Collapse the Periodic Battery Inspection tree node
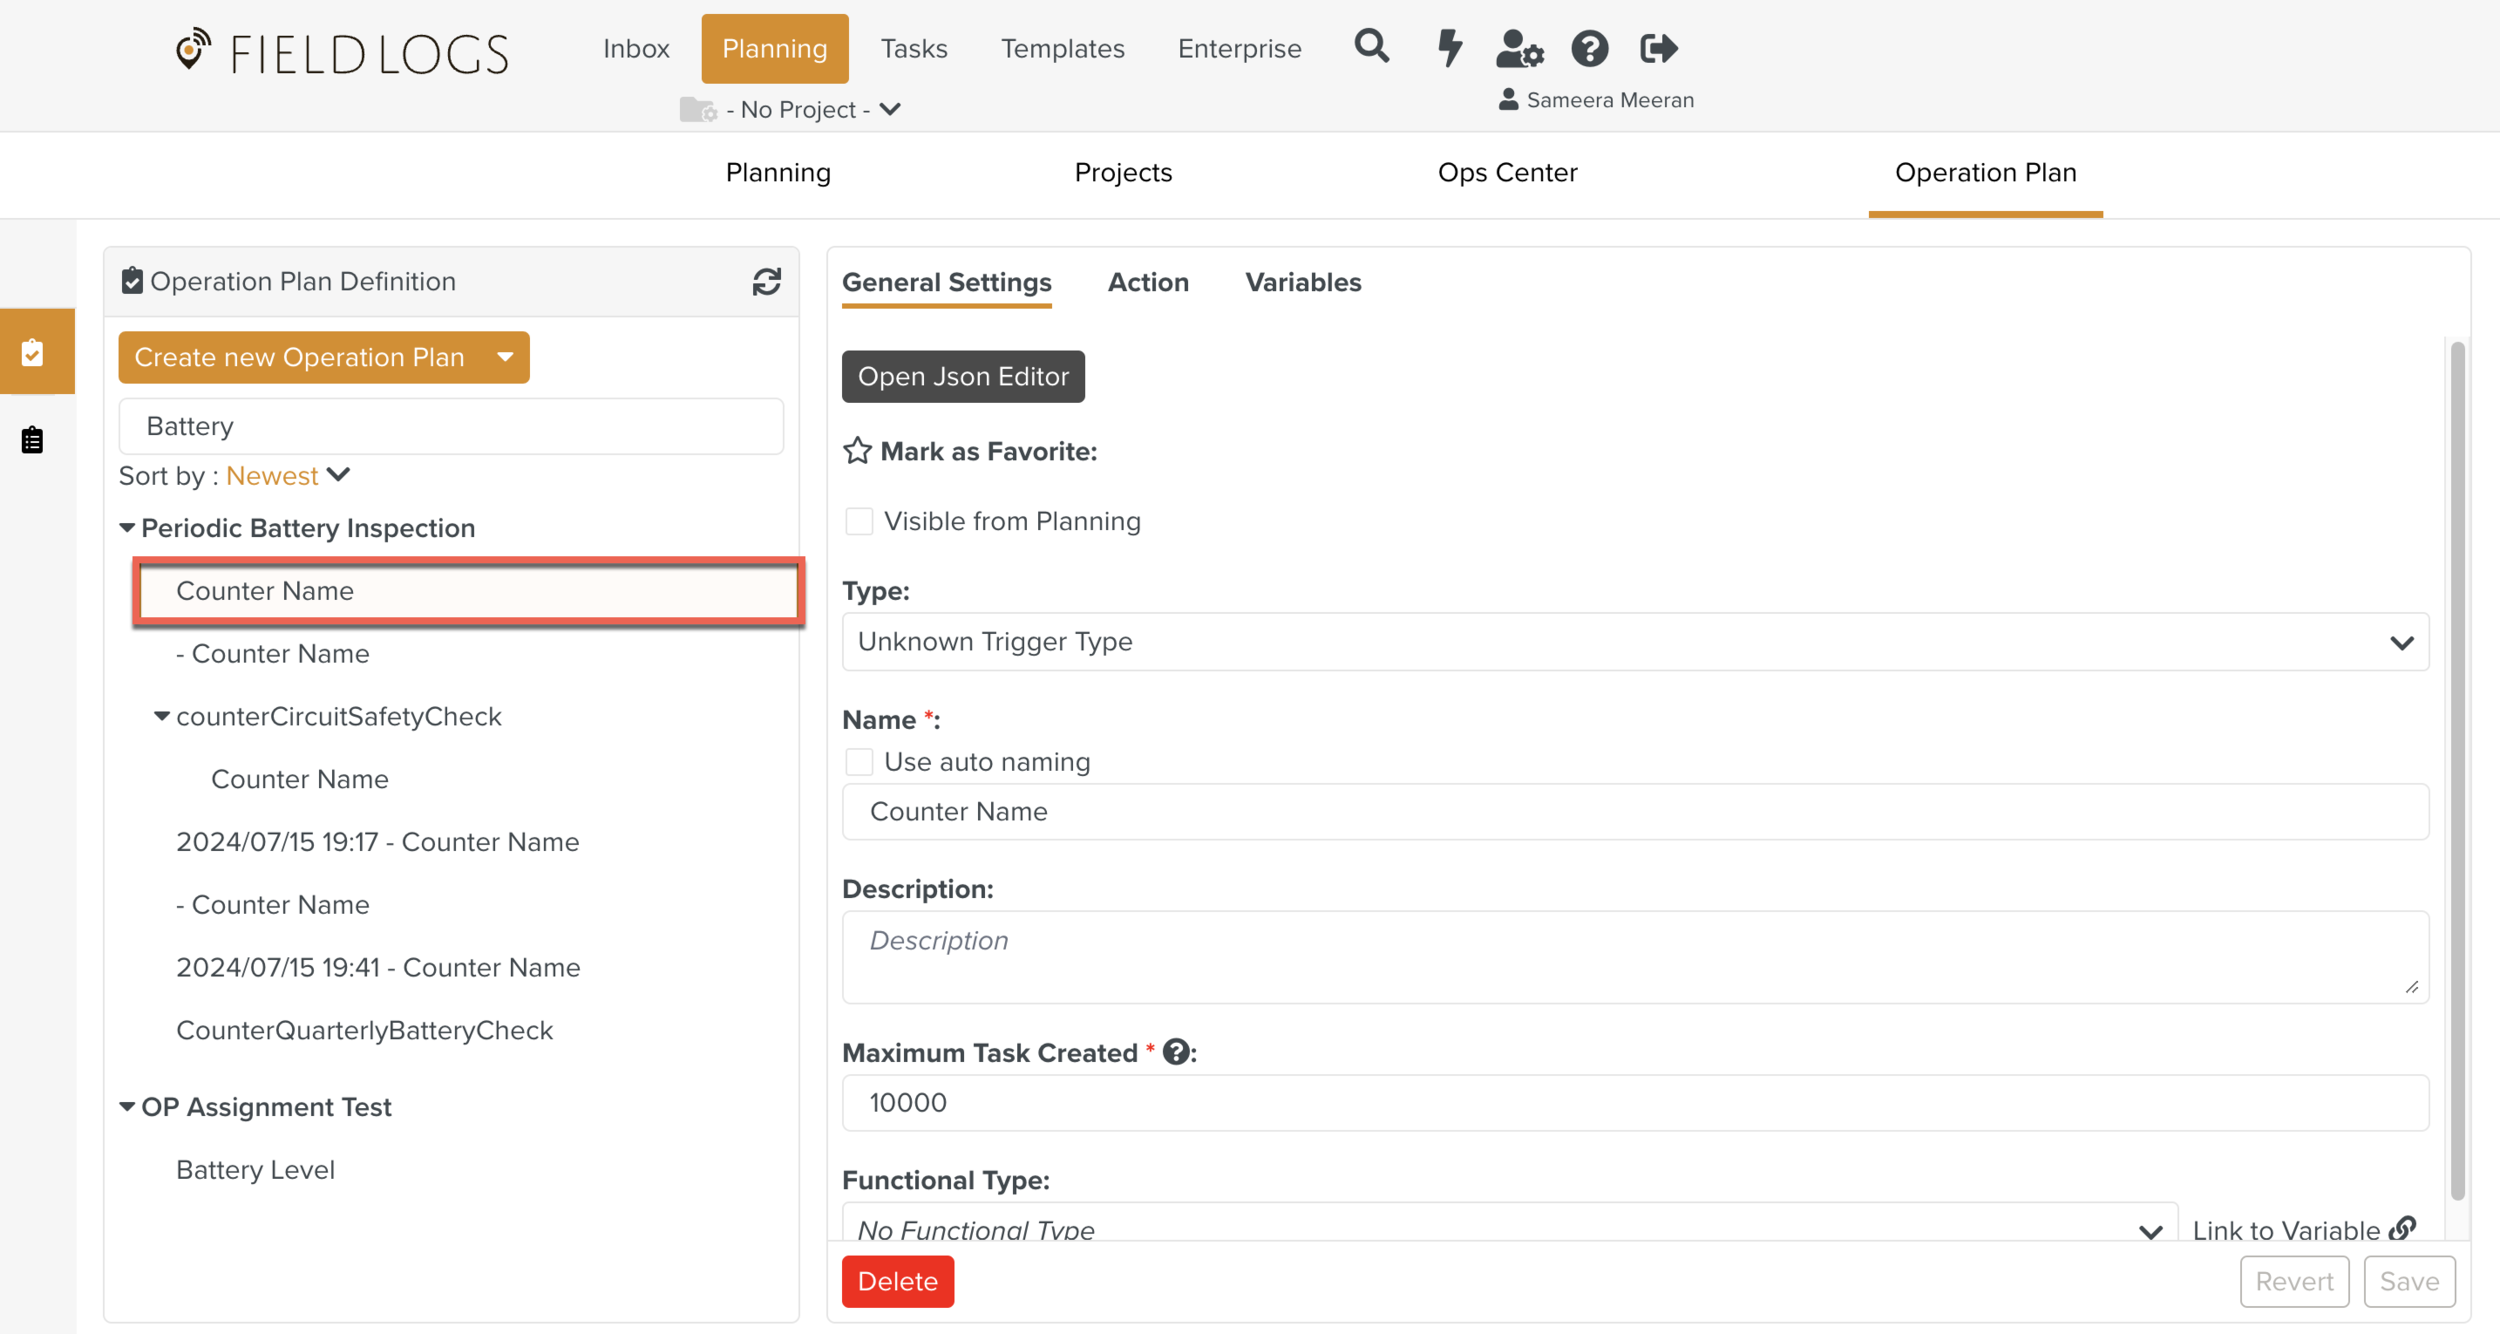2500x1334 pixels. pos(127,528)
